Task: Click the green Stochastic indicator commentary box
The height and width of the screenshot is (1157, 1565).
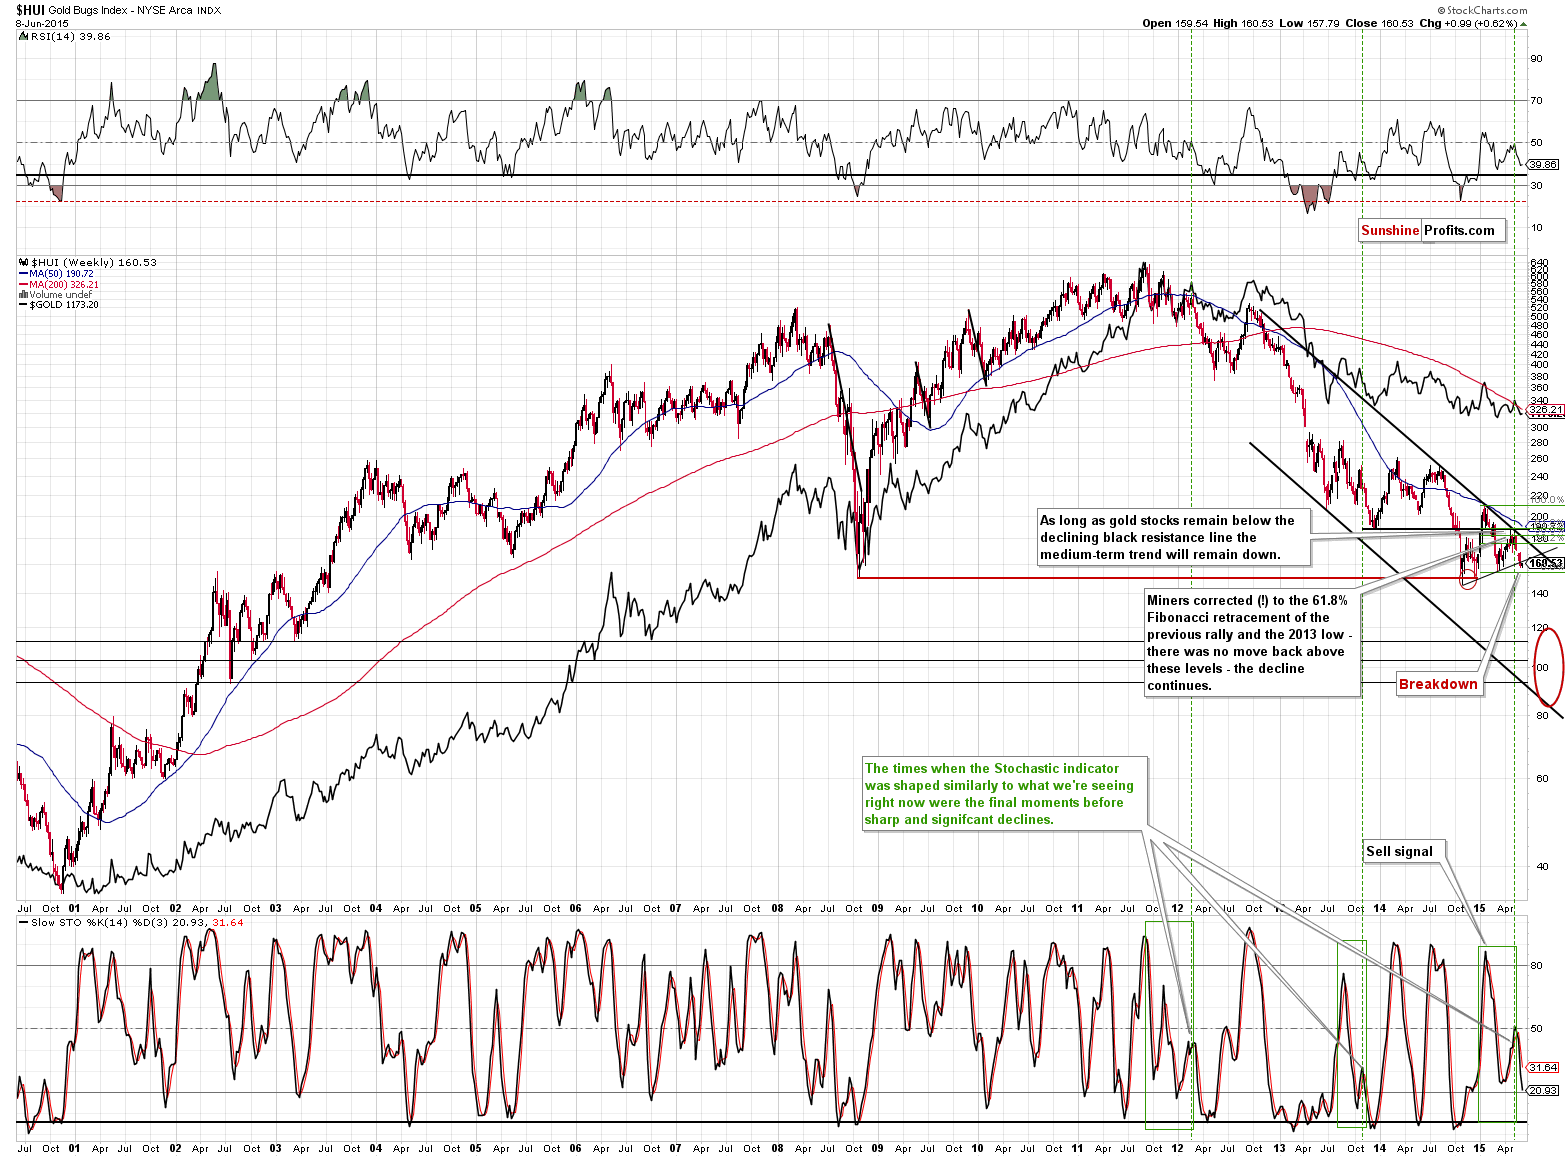Action: [1004, 794]
